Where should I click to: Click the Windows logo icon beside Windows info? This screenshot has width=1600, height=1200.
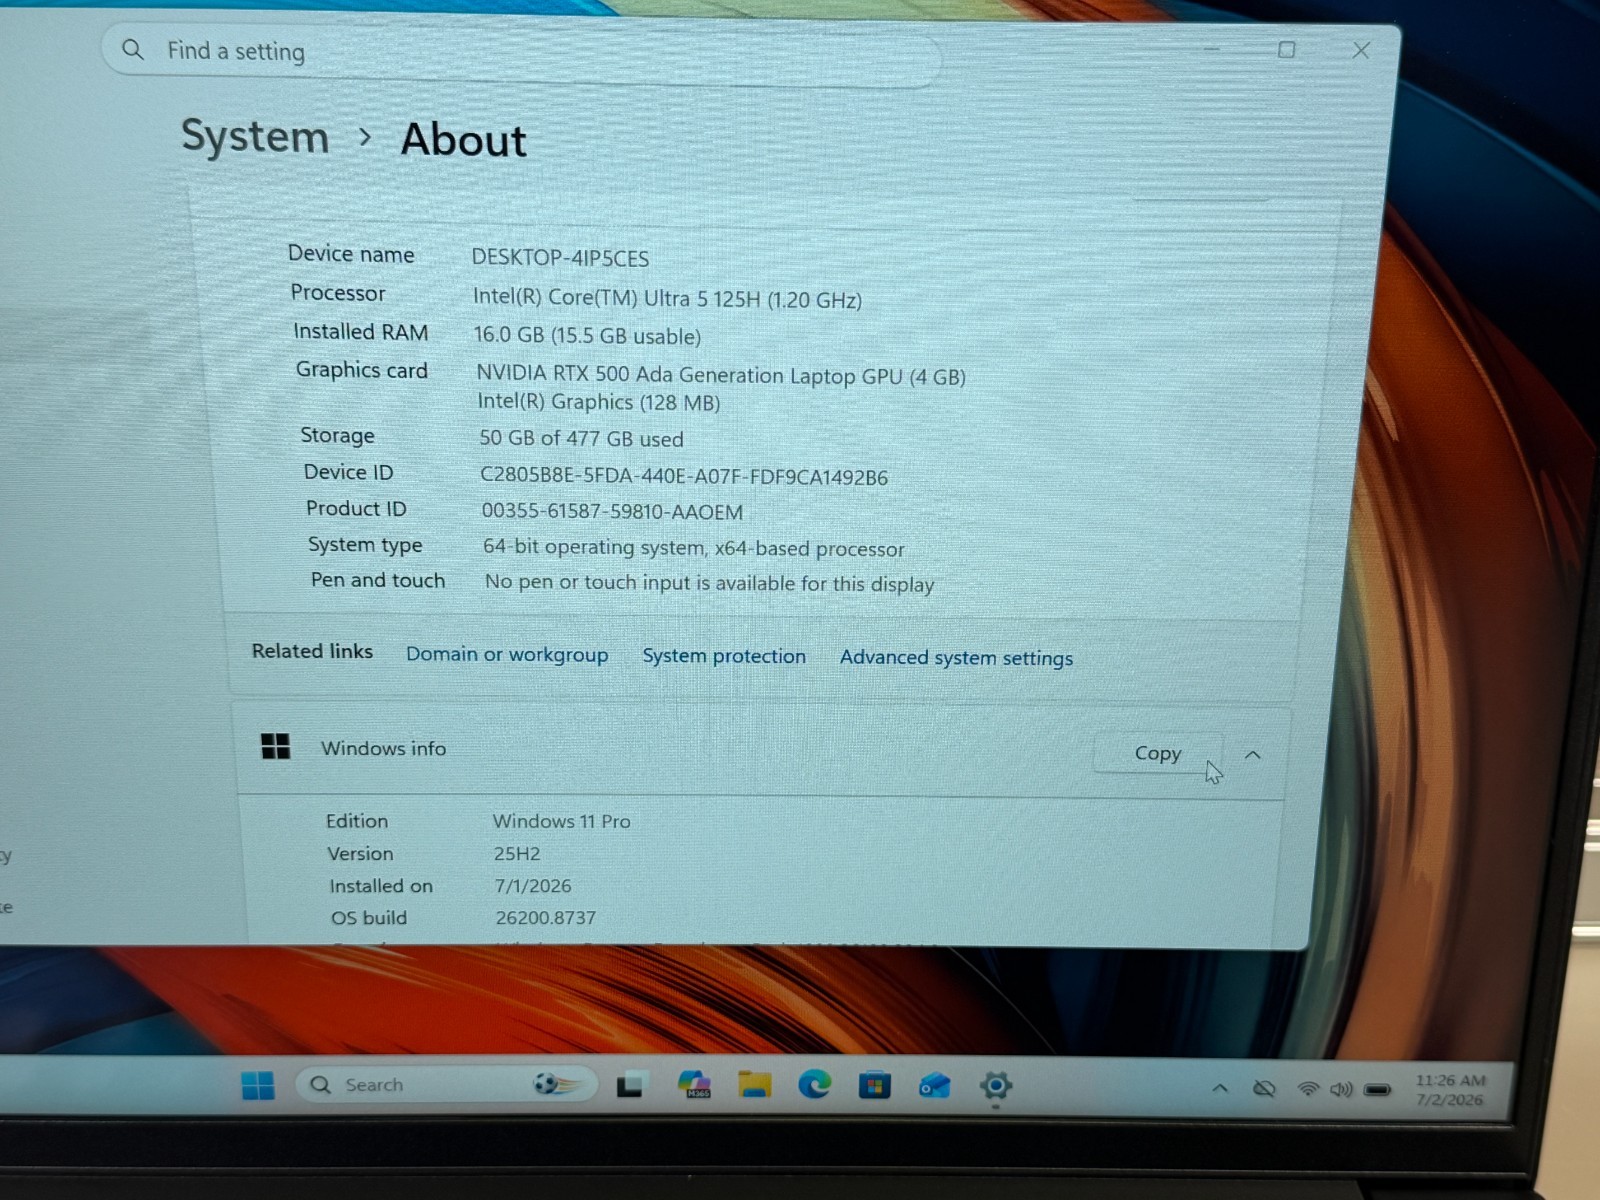pos(275,746)
